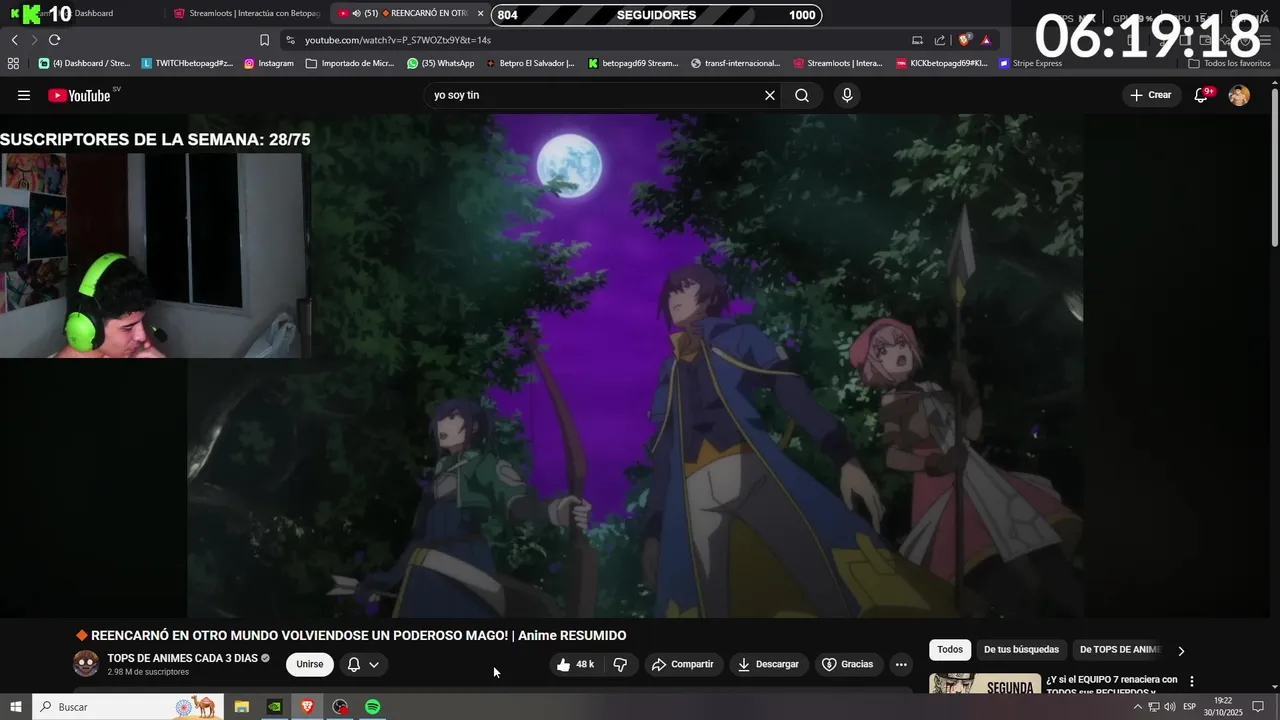
Task: Click the magnifier search button
Action: tap(802, 95)
